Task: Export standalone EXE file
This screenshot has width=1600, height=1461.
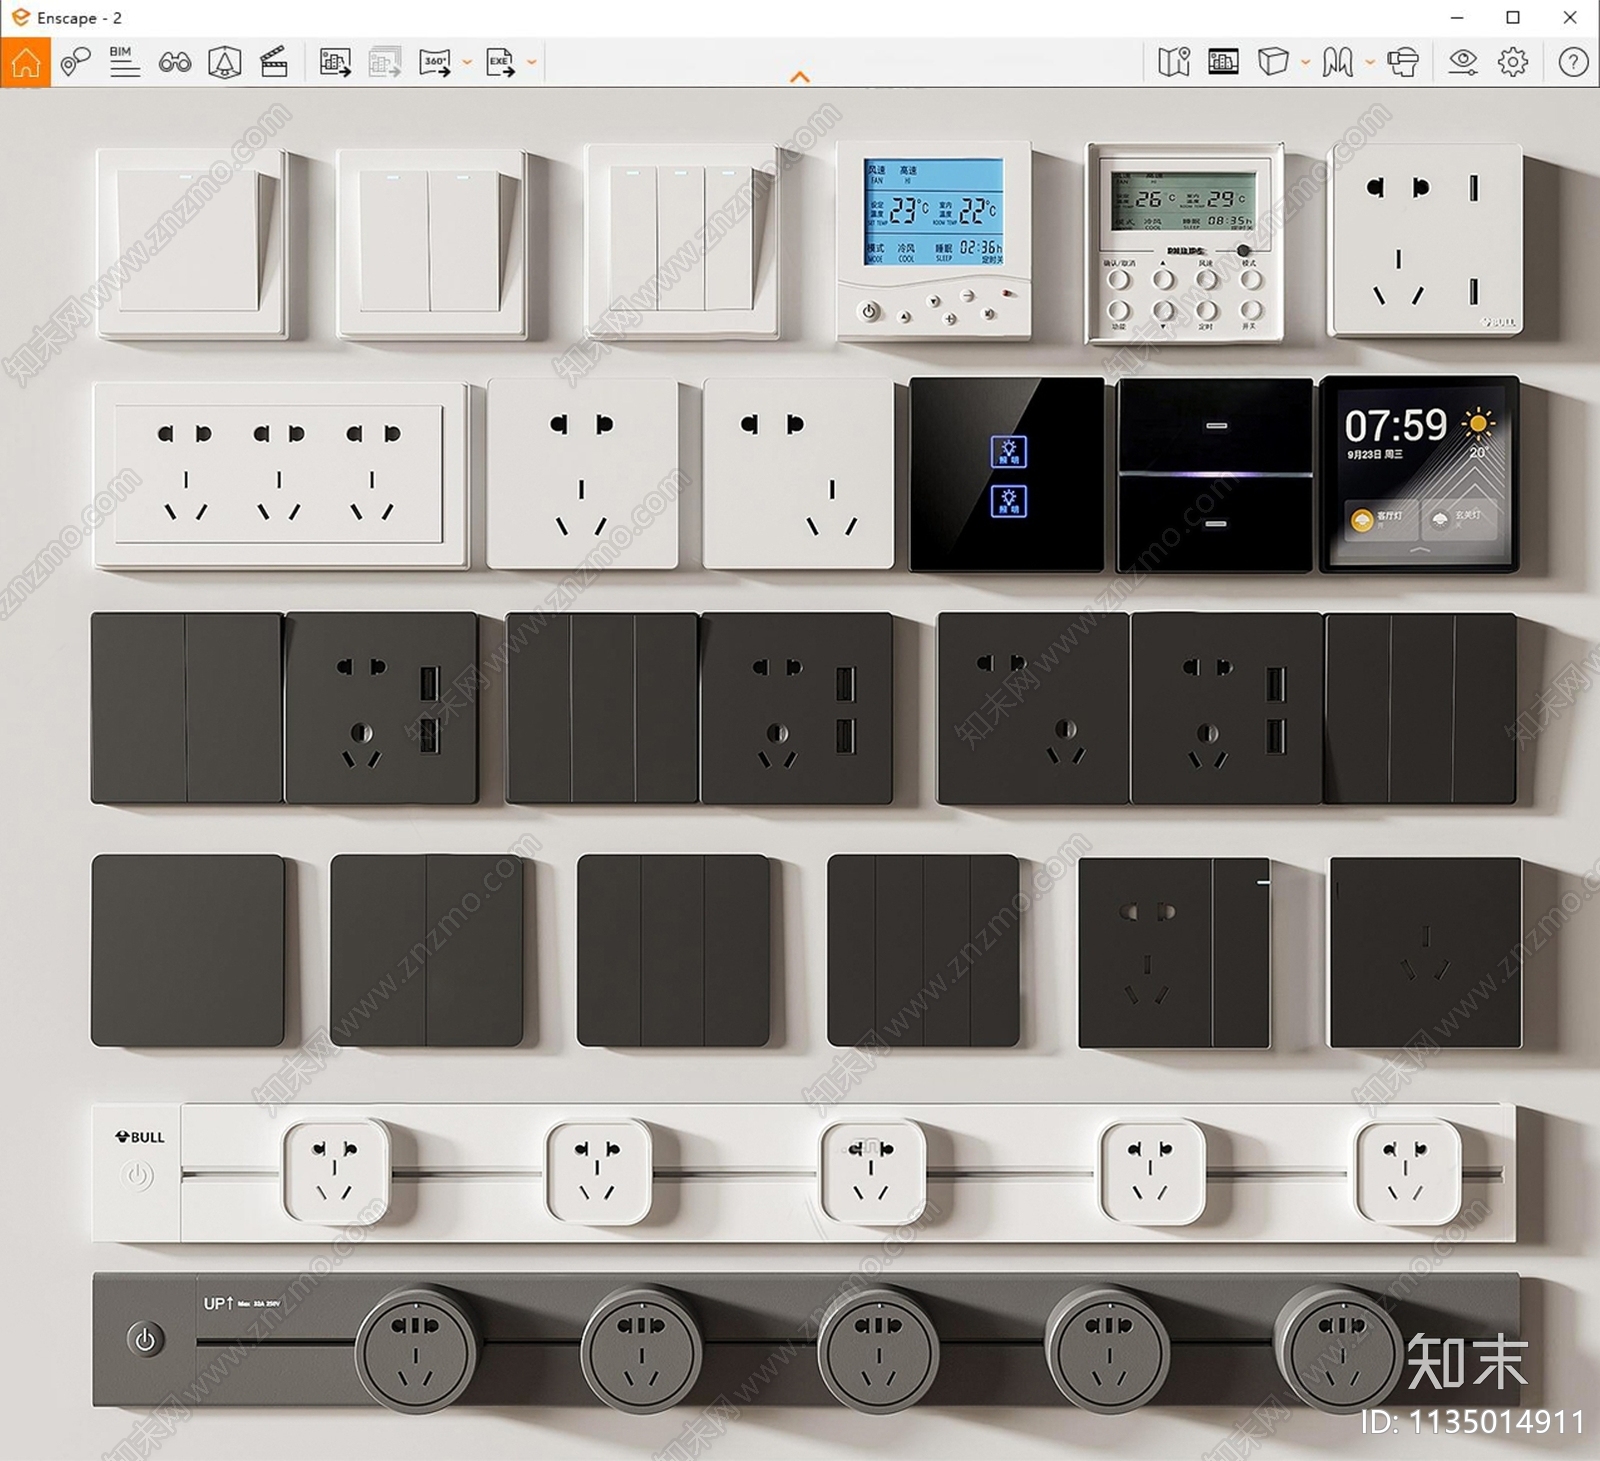Action: point(500,62)
